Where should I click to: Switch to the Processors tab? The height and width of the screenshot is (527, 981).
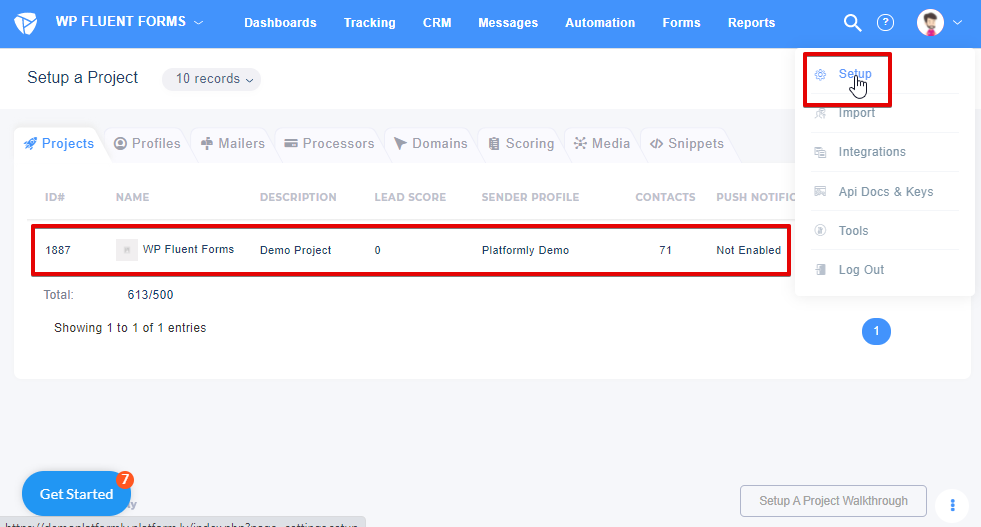[x=329, y=143]
